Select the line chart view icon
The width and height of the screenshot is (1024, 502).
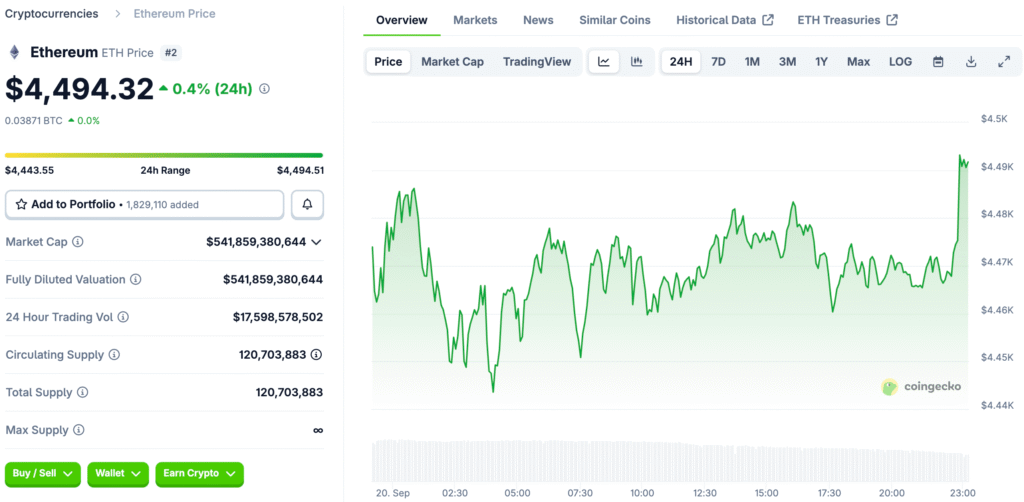(604, 61)
